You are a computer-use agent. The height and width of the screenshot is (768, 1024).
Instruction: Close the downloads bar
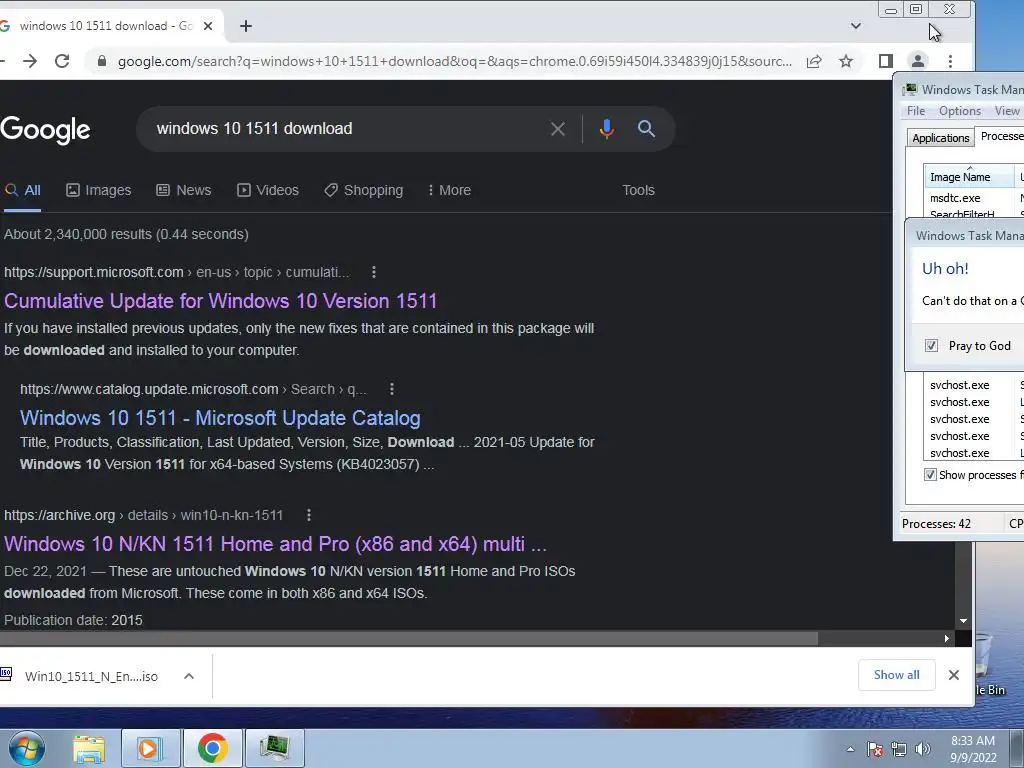pos(953,675)
